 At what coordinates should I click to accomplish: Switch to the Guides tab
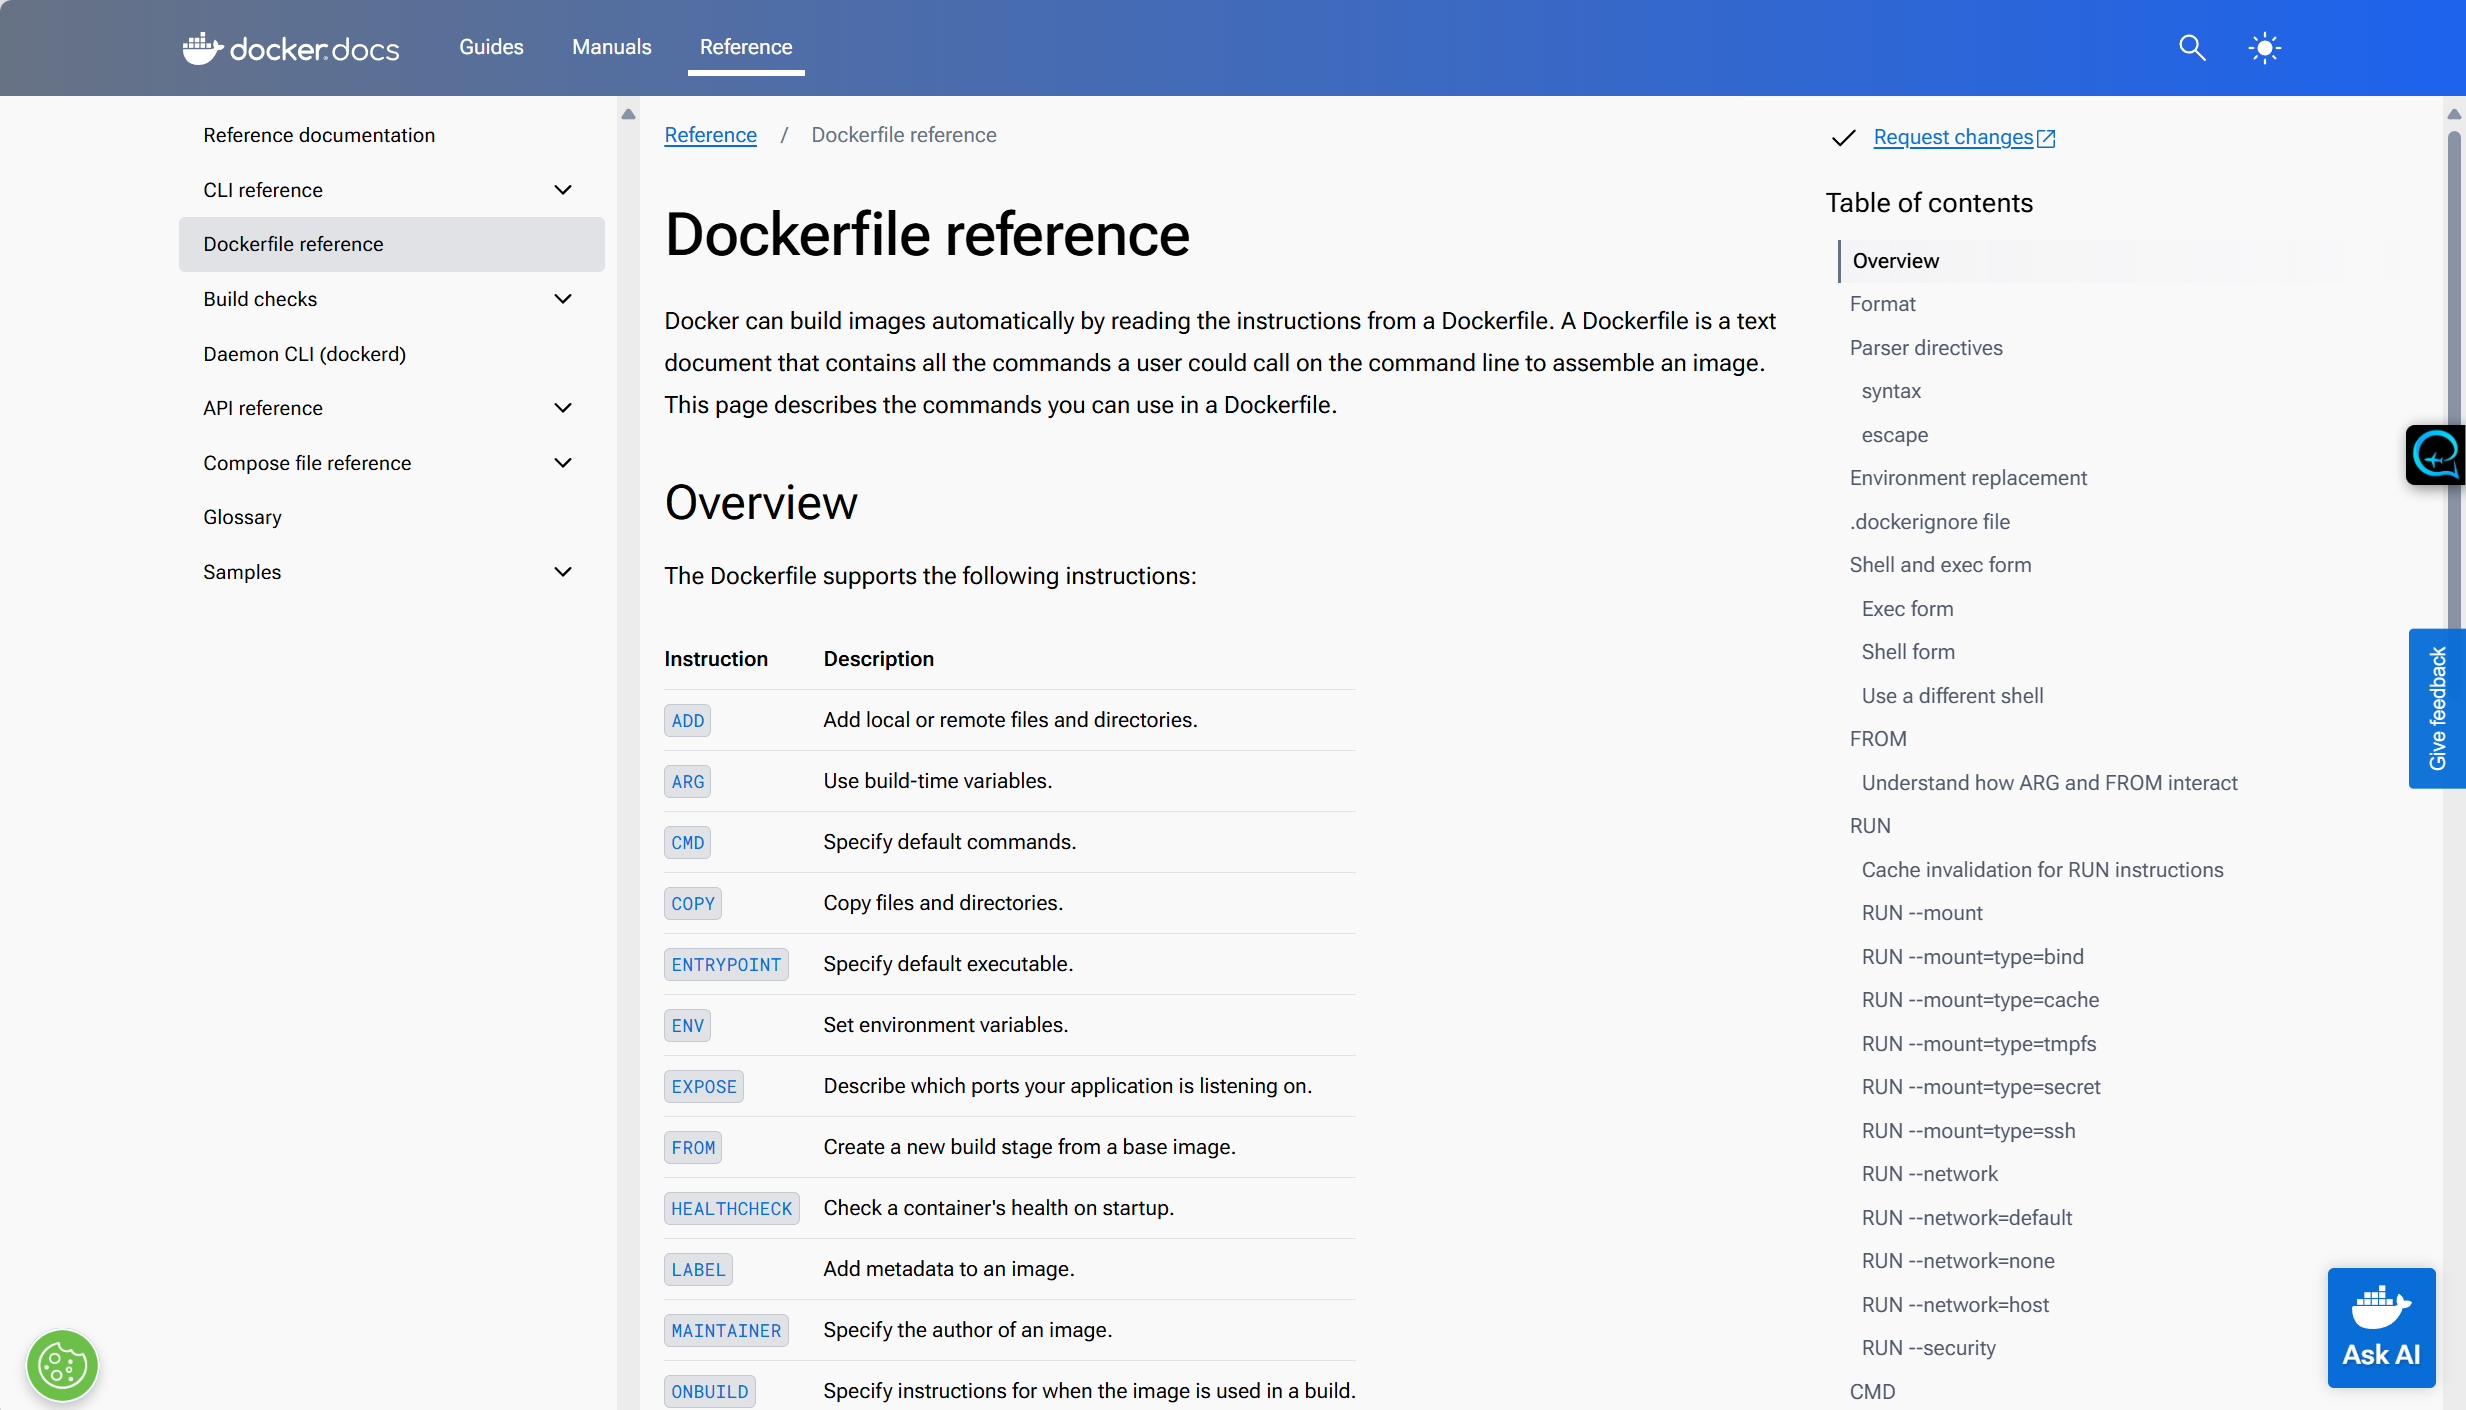[491, 47]
